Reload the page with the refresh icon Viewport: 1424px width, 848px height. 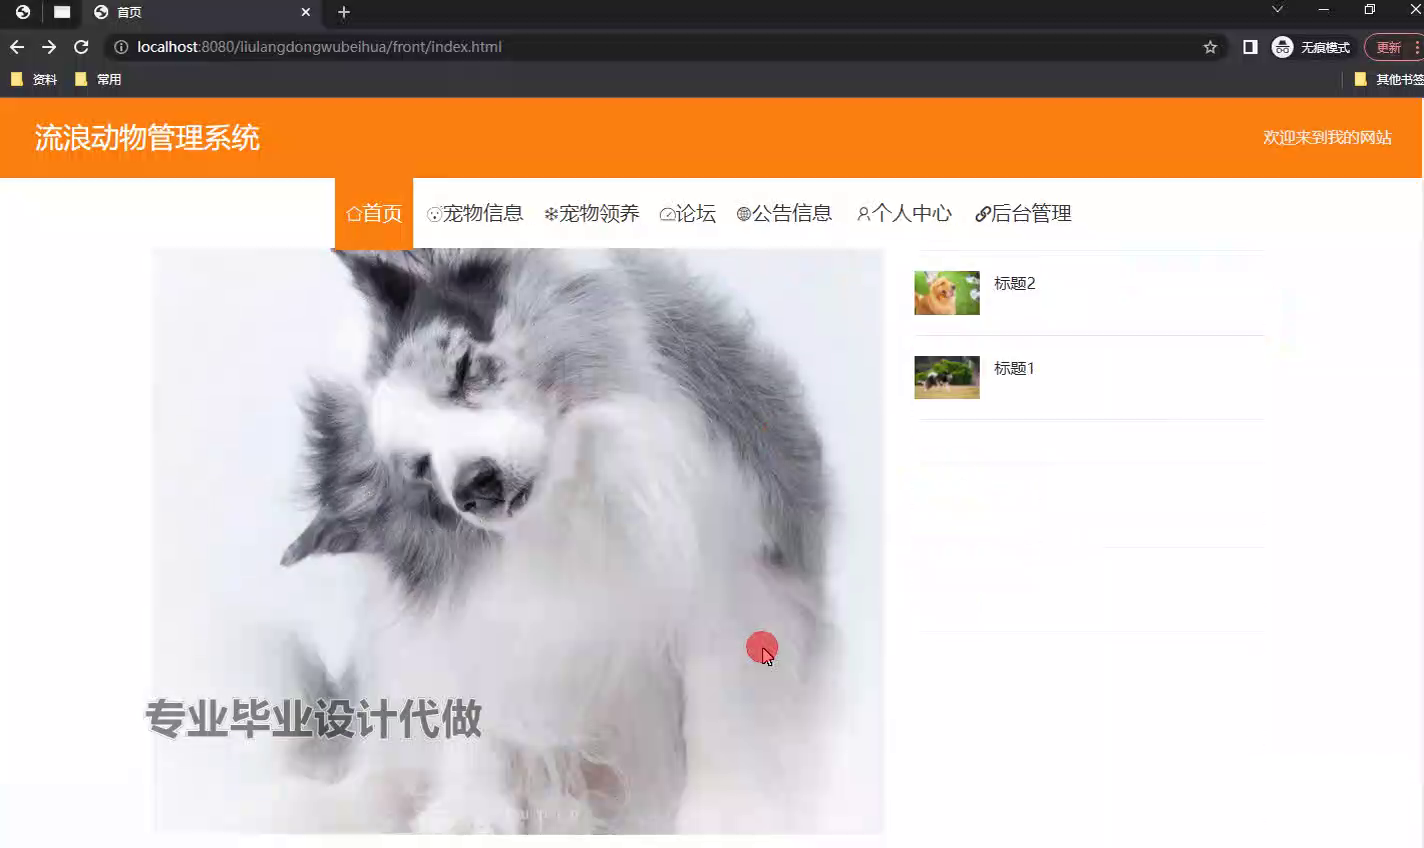click(81, 47)
